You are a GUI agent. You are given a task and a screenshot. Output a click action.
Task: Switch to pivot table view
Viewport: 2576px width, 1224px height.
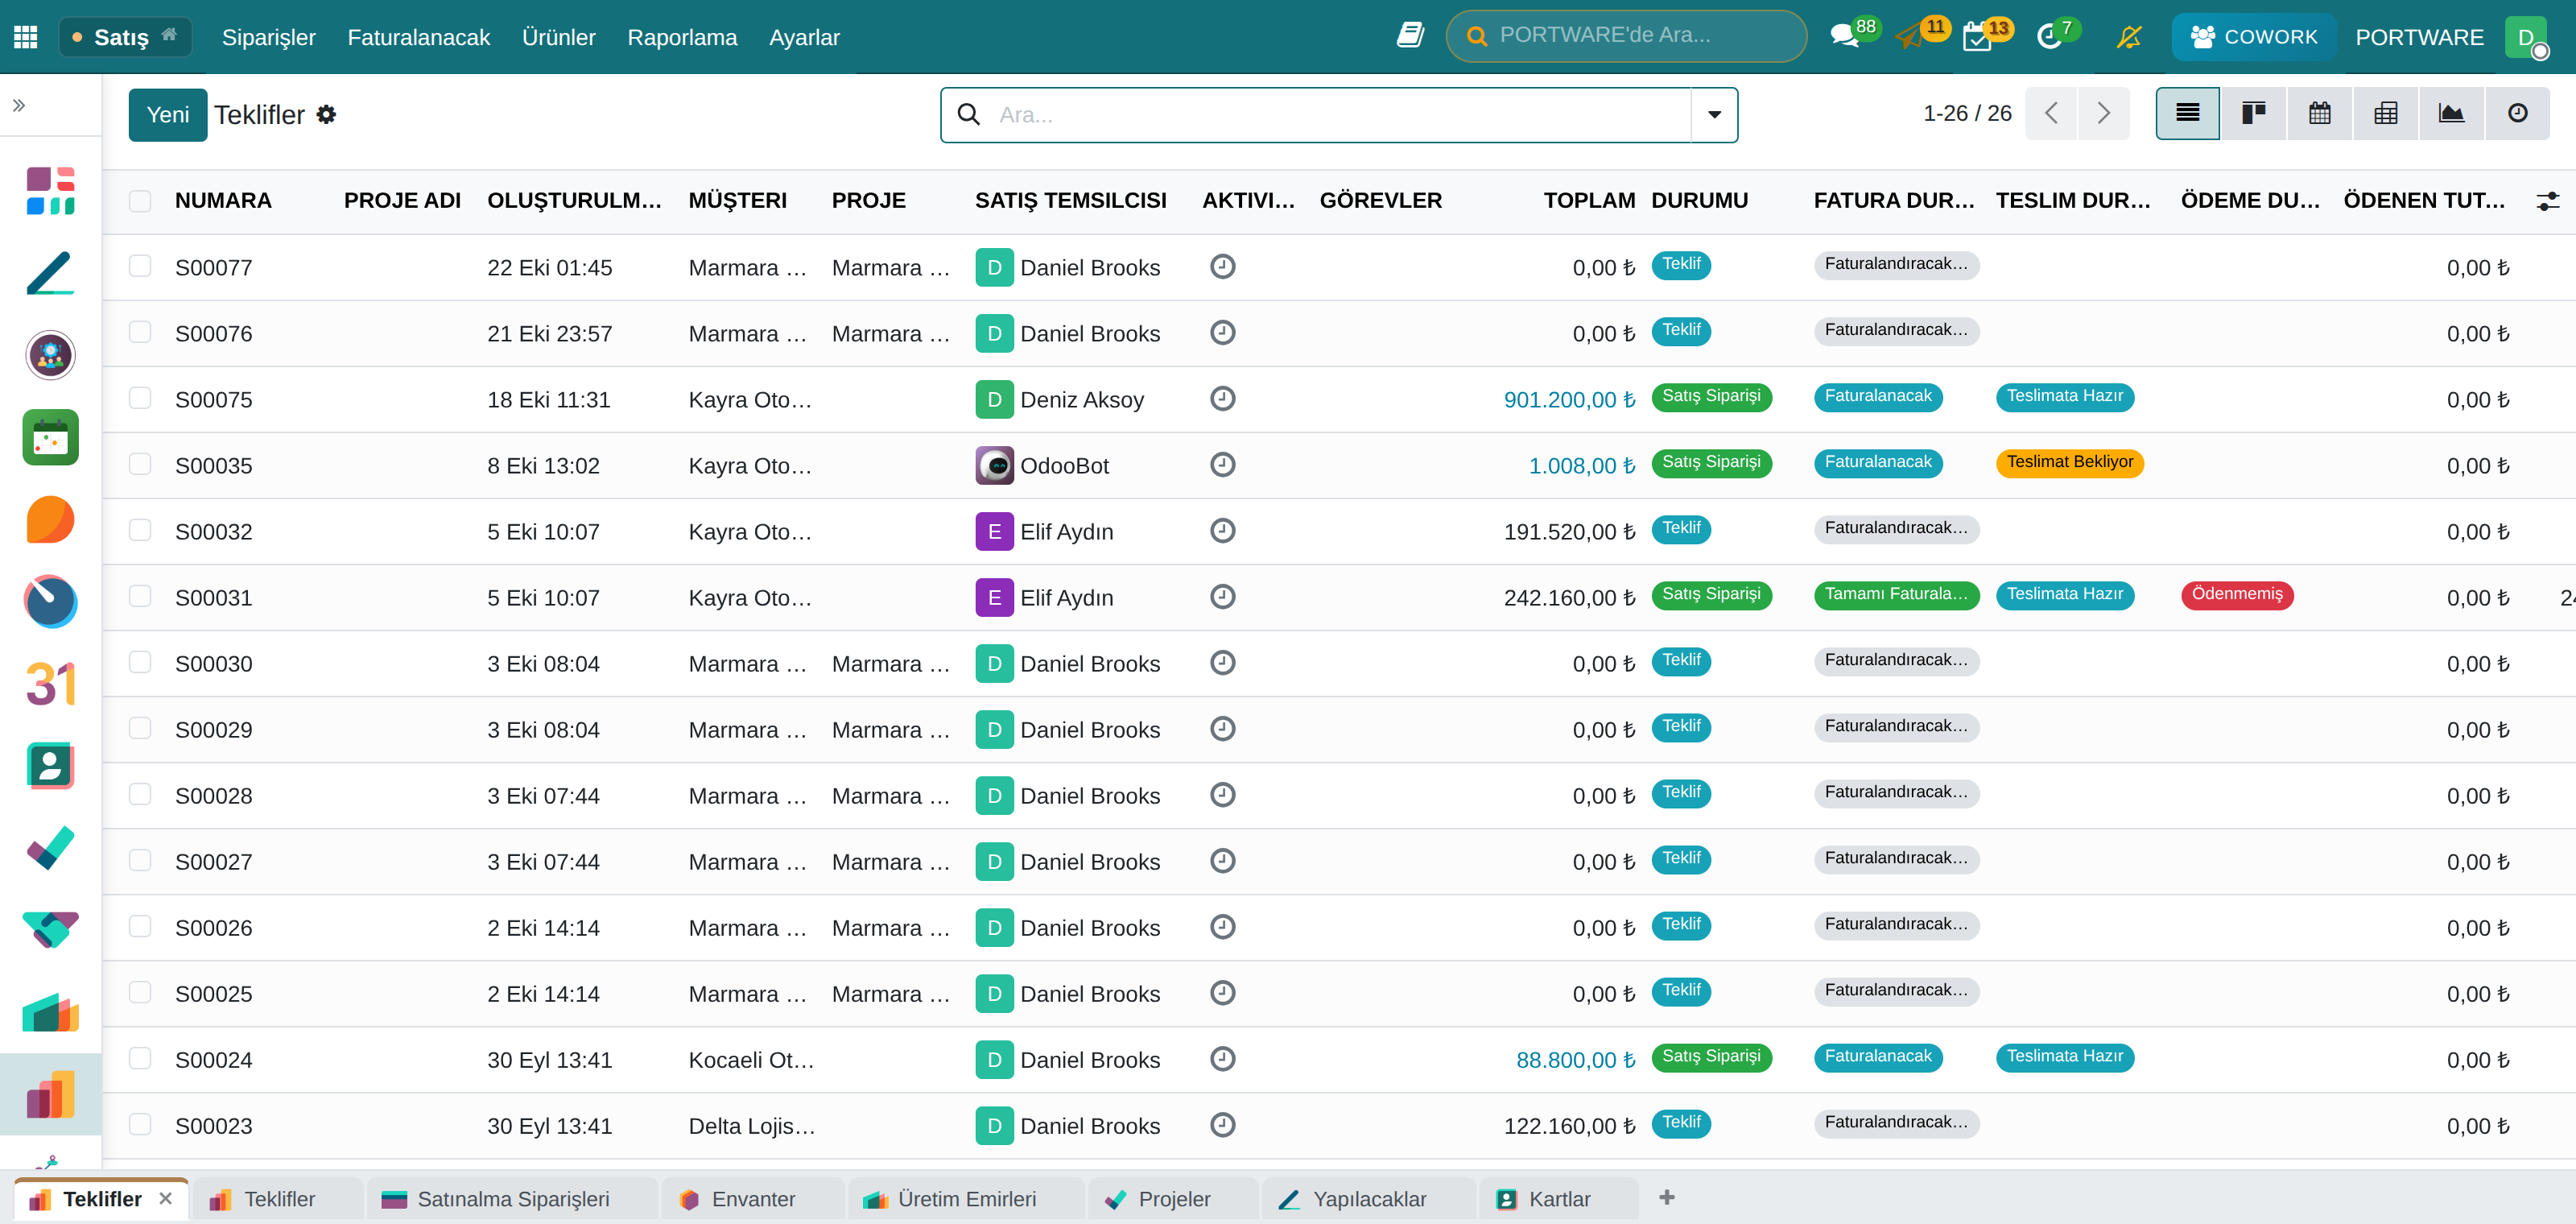pyautogui.click(x=2385, y=114)
